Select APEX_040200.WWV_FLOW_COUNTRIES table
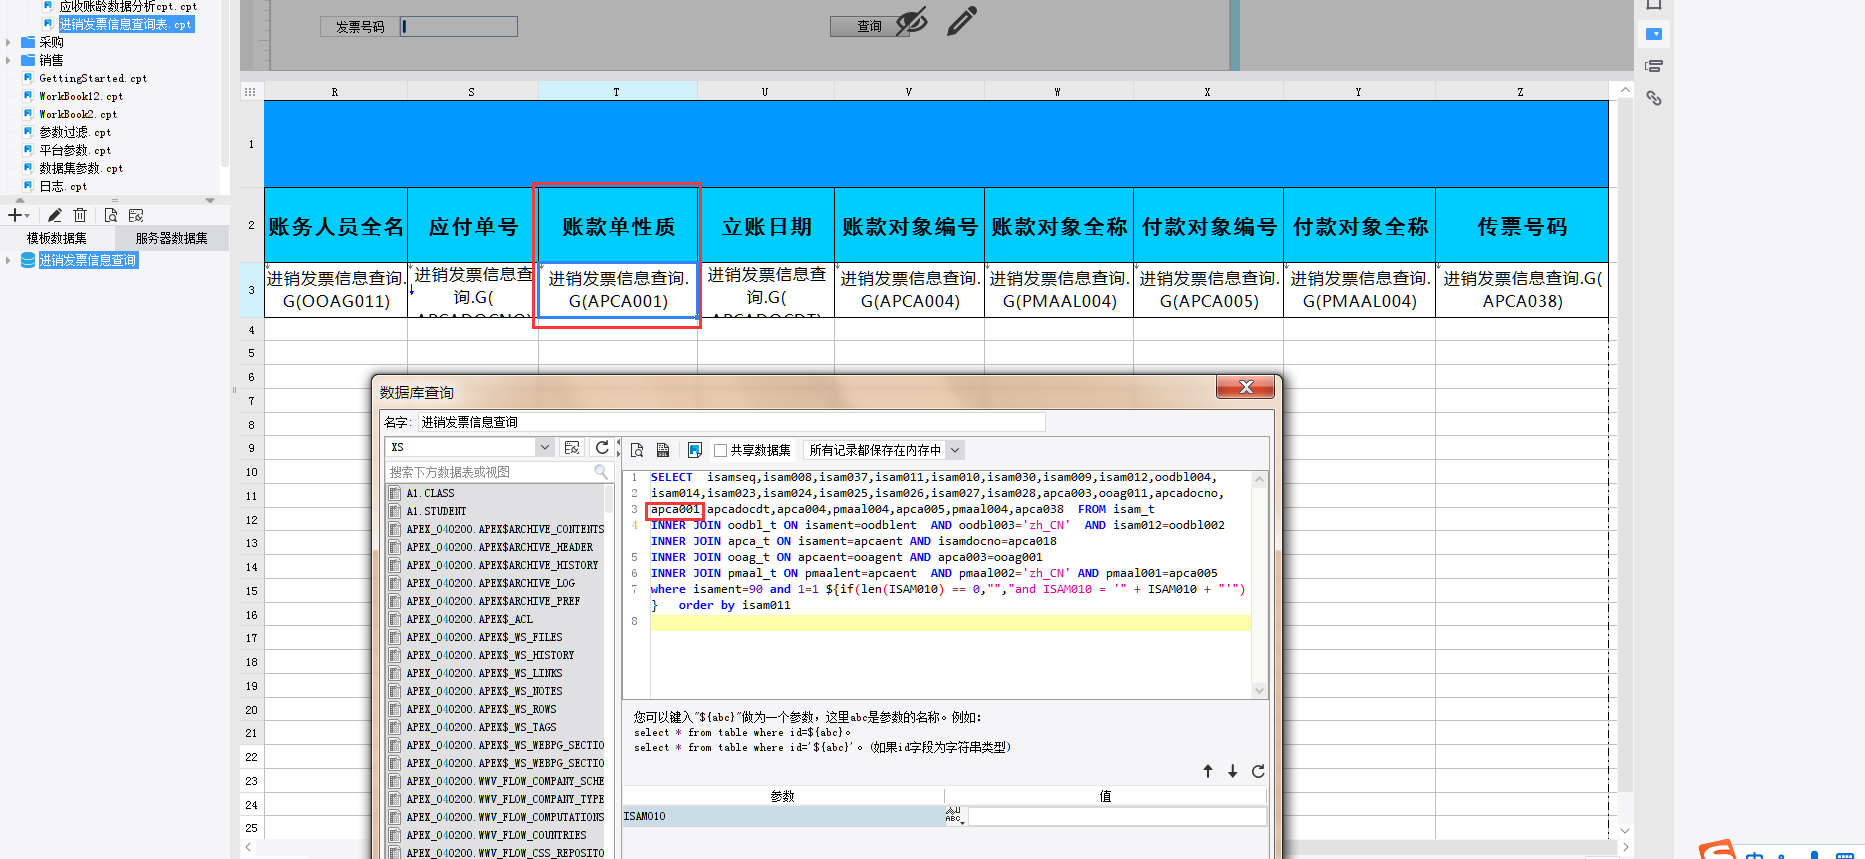This screenshot has width=1865, height=859. [x=496, y=835]
